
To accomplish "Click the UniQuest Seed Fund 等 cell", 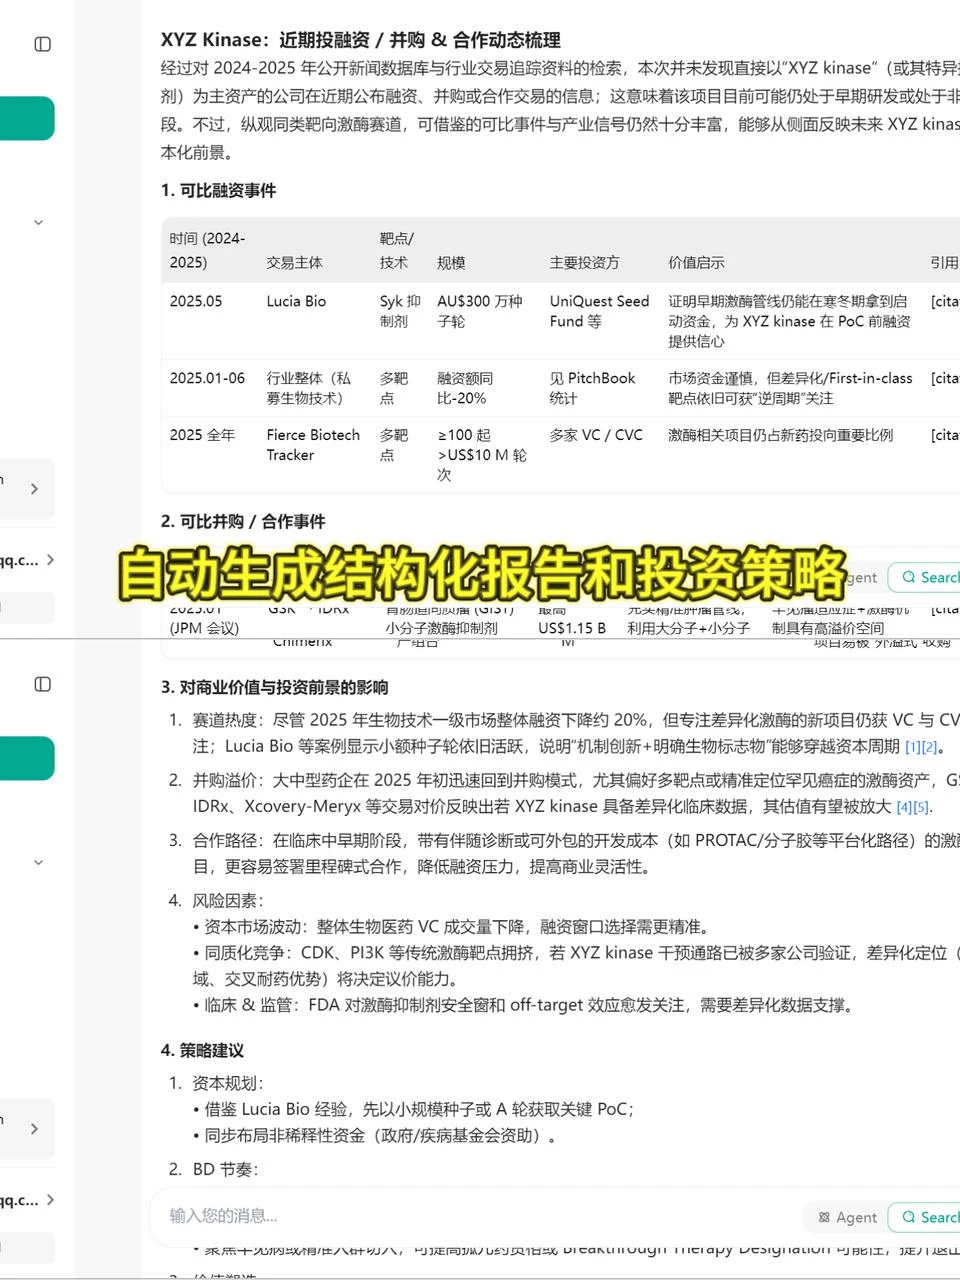I will pyautogui.click(x=599, y=311).
